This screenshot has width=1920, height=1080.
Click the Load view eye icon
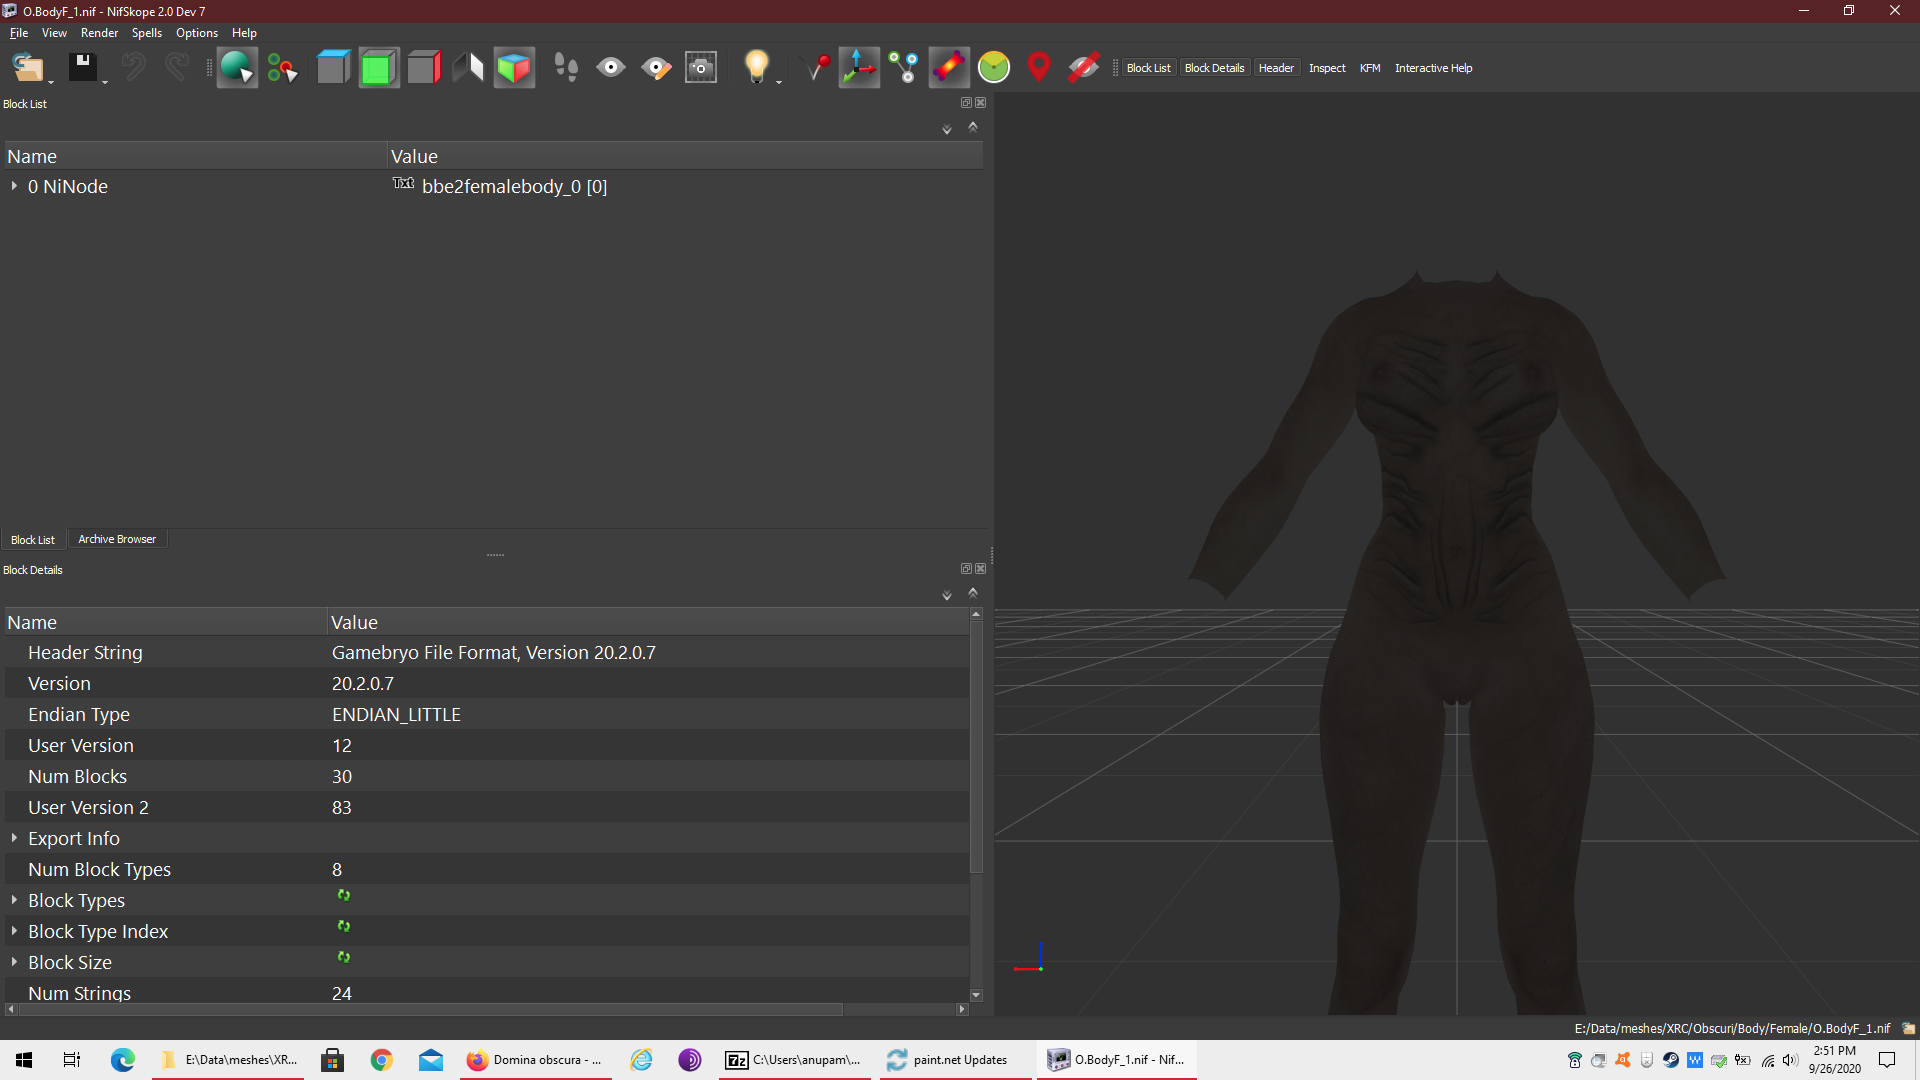(611, 68)
